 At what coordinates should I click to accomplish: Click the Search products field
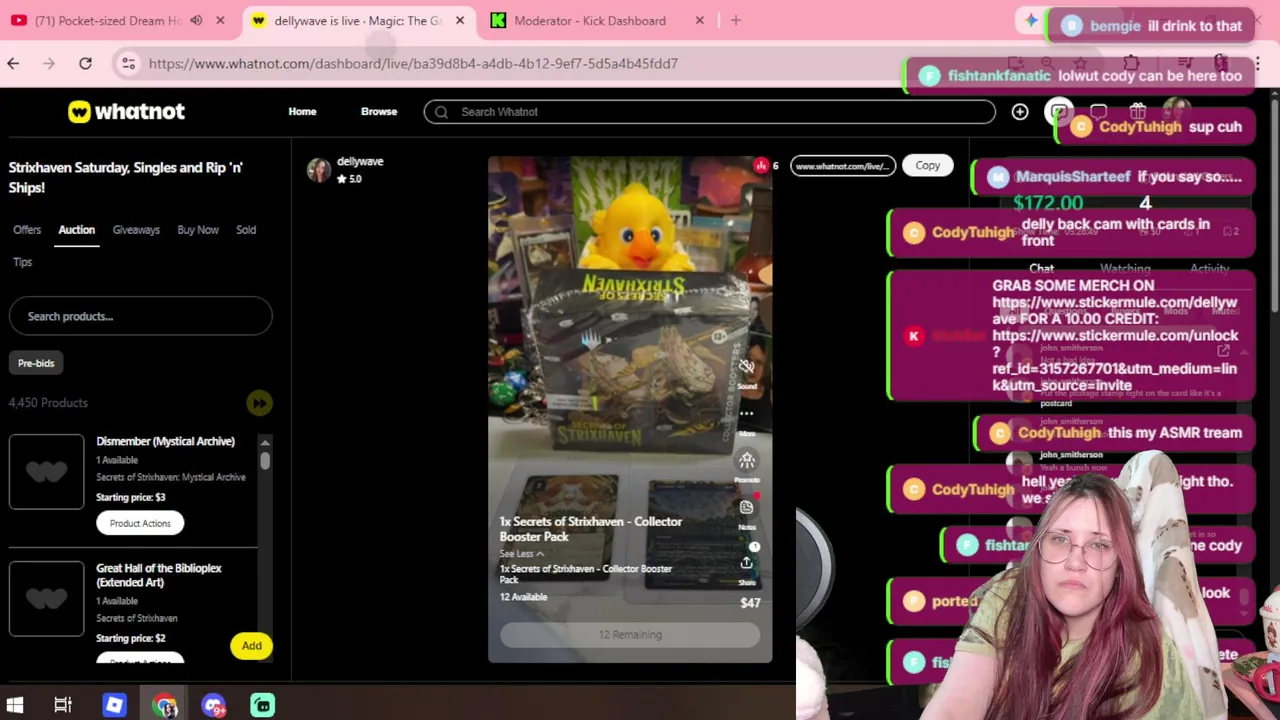140,316
